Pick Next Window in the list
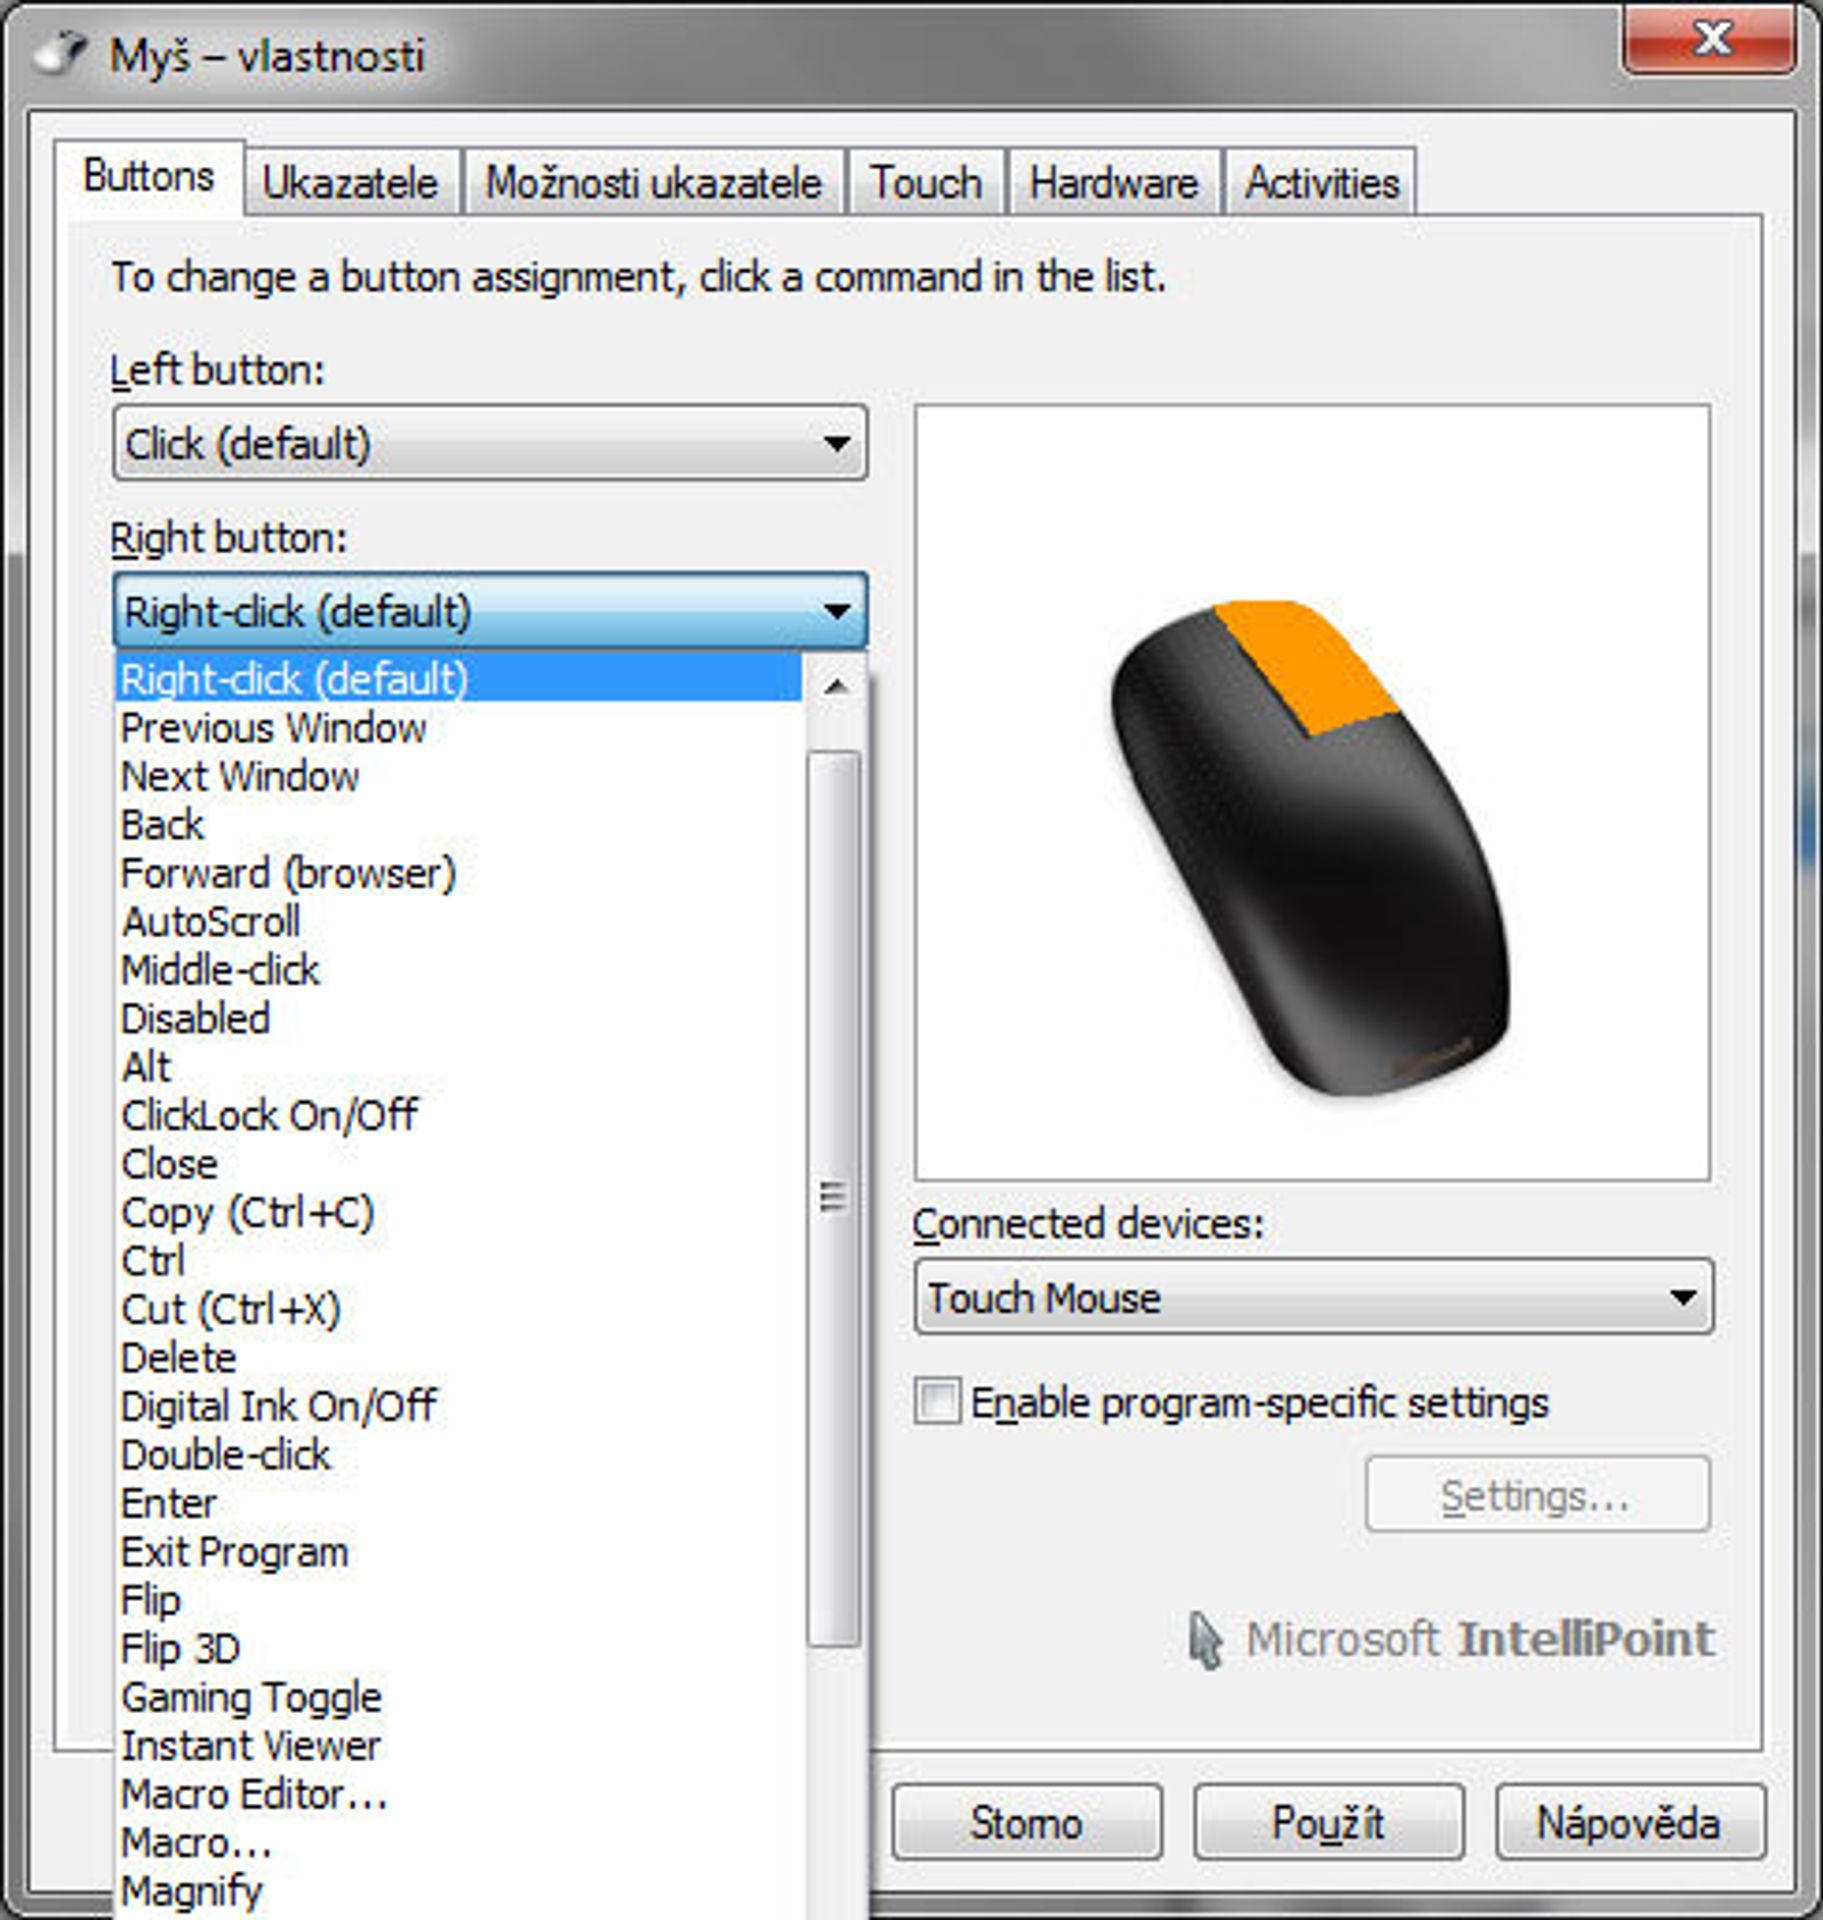Image resolution: width=1823 pixels, height=1920 pixels. tap(459, 776)
